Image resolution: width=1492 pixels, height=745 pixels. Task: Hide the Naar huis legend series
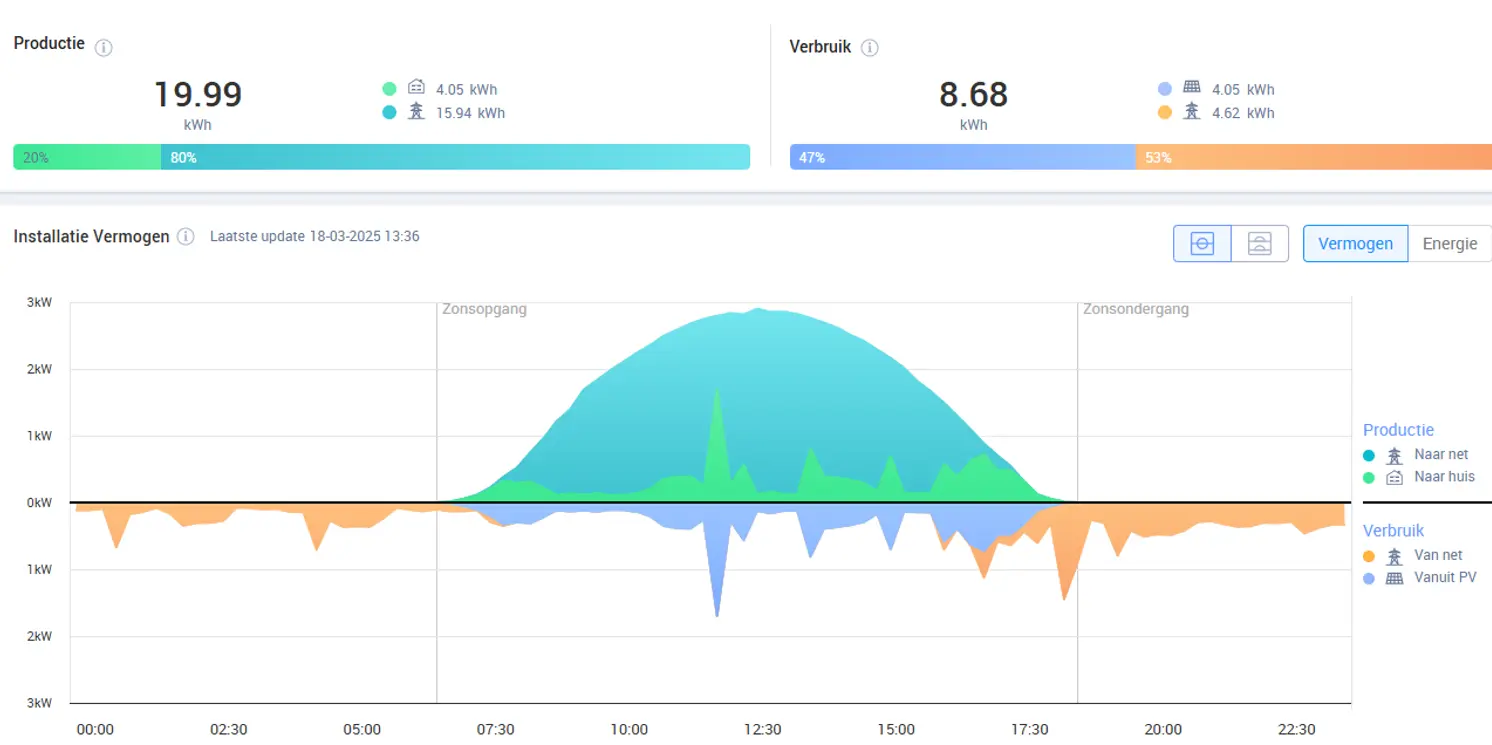click(x=1444, y=477)
